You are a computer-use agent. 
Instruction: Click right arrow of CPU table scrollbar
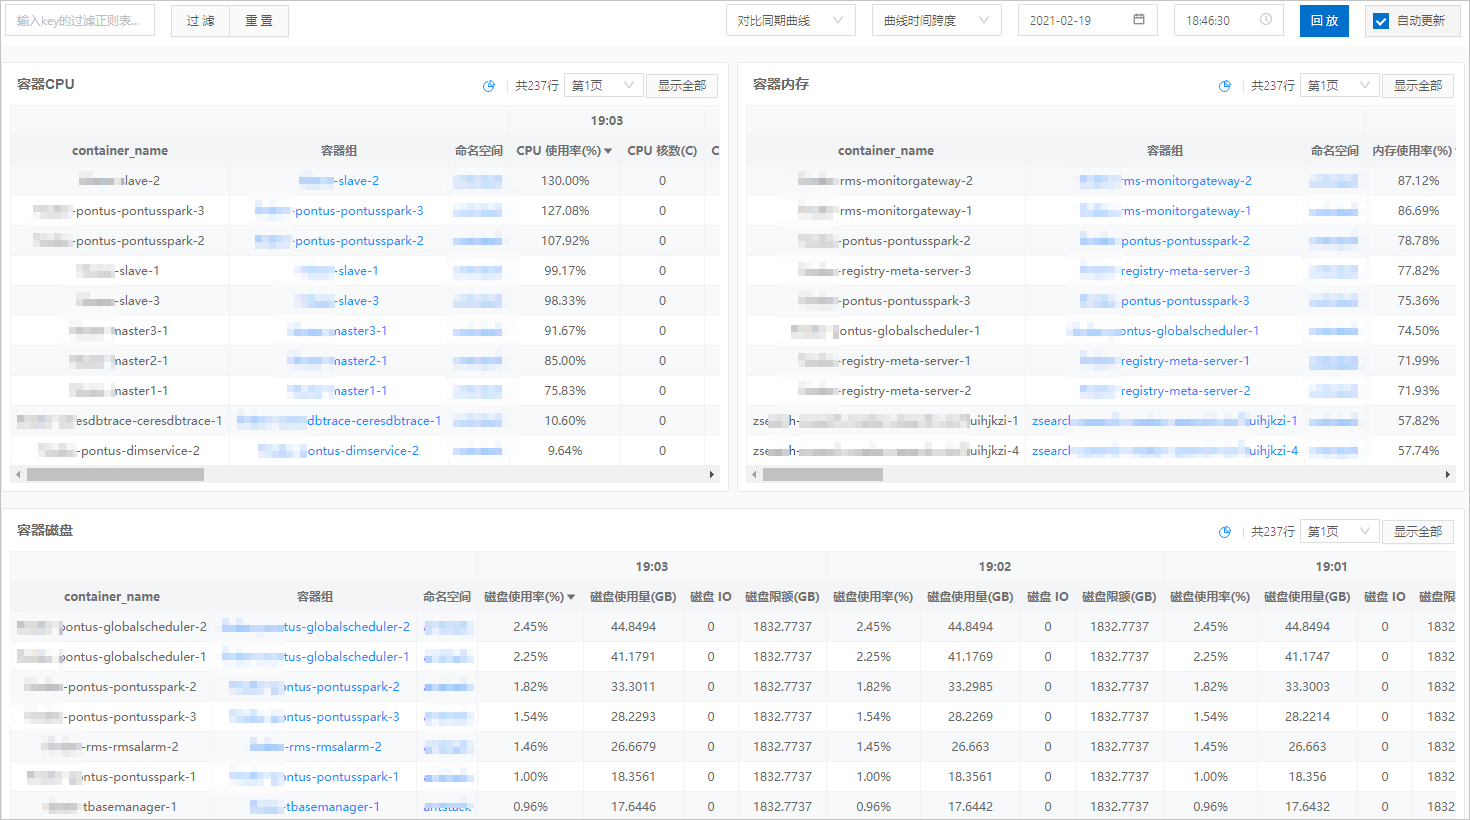(712, 475)
